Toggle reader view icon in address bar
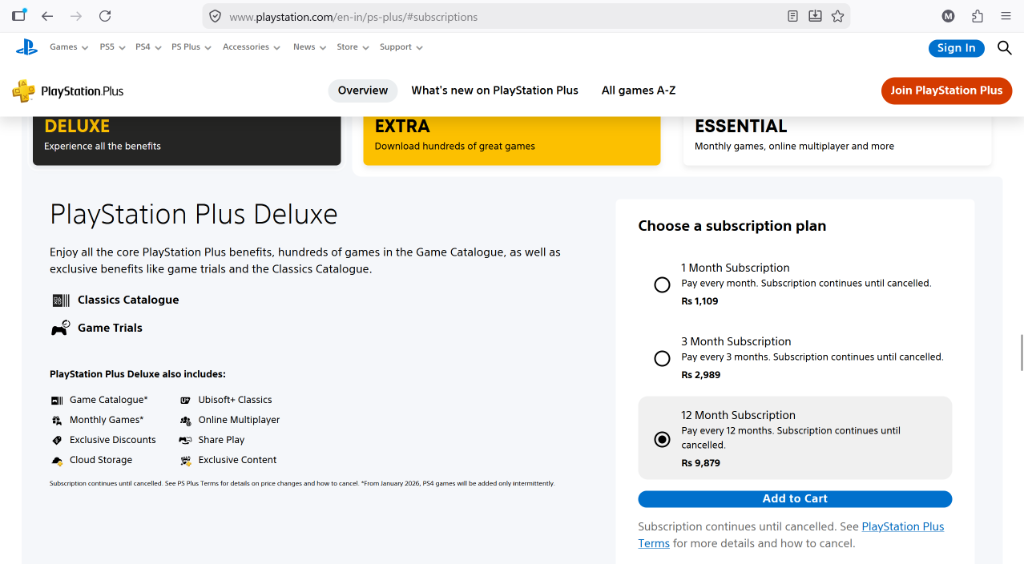 pos(792,16)
